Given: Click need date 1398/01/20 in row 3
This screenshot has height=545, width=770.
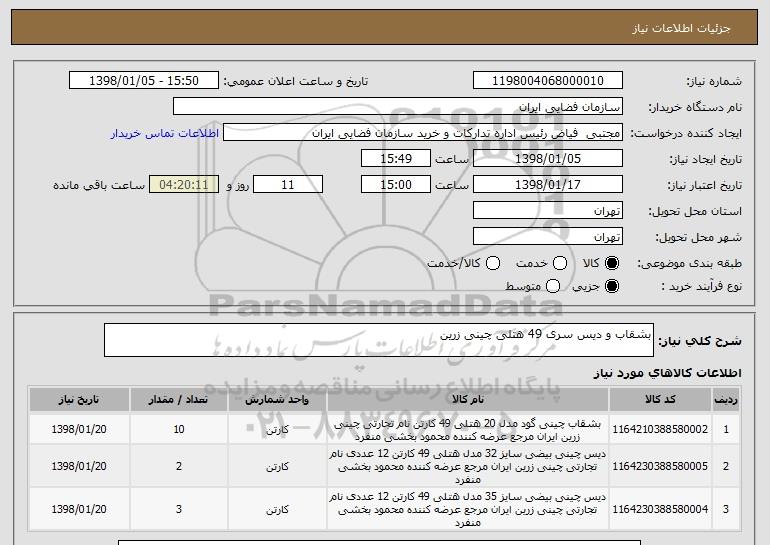Looking at the screenshot, I should coord(79,509).
